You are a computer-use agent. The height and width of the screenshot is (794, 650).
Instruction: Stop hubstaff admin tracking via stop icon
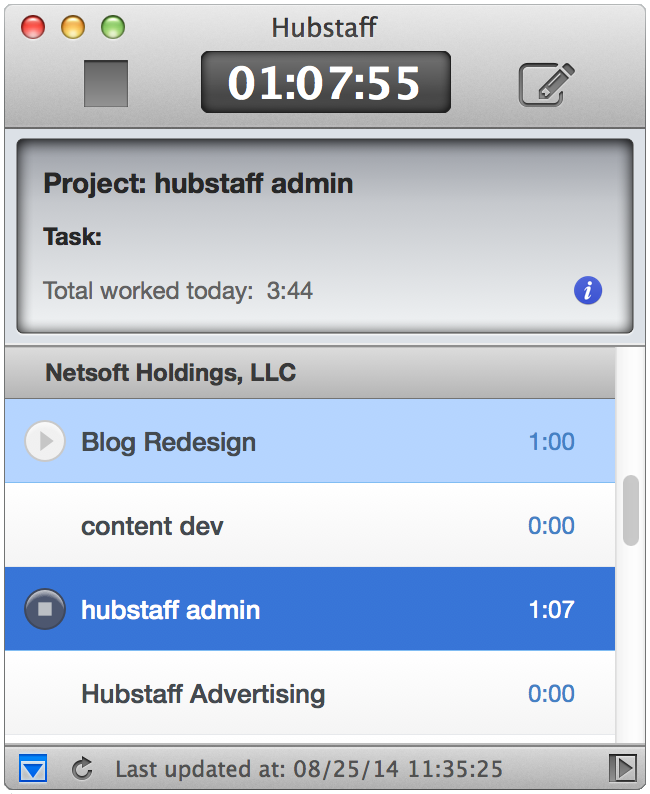45,609
